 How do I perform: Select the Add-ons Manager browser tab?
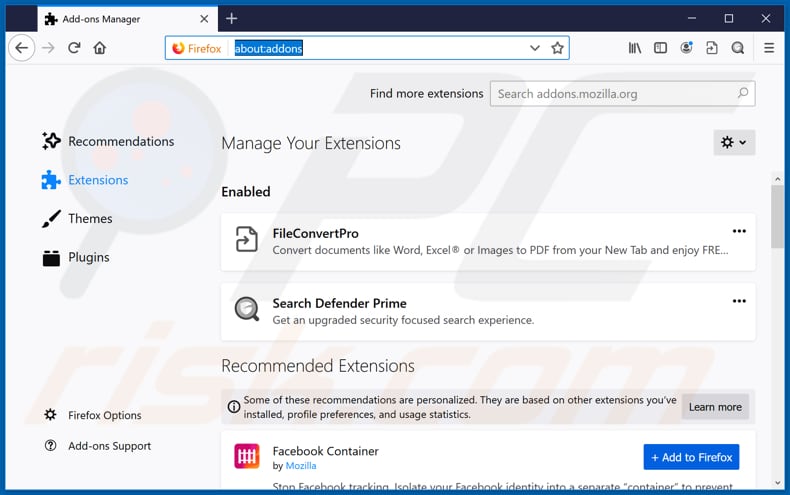[x=127, y=19]
